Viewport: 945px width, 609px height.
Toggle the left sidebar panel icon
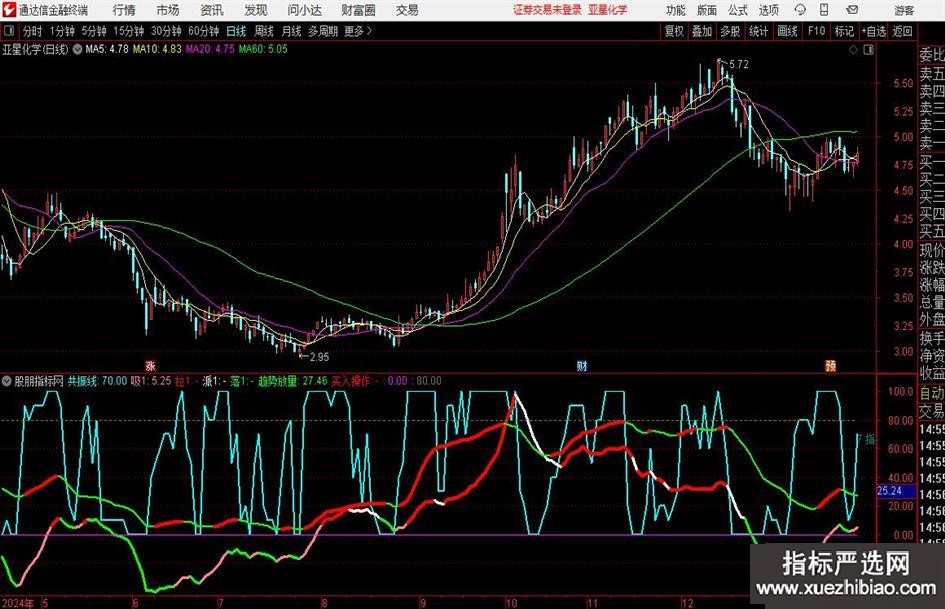click(x=8, y=30)
